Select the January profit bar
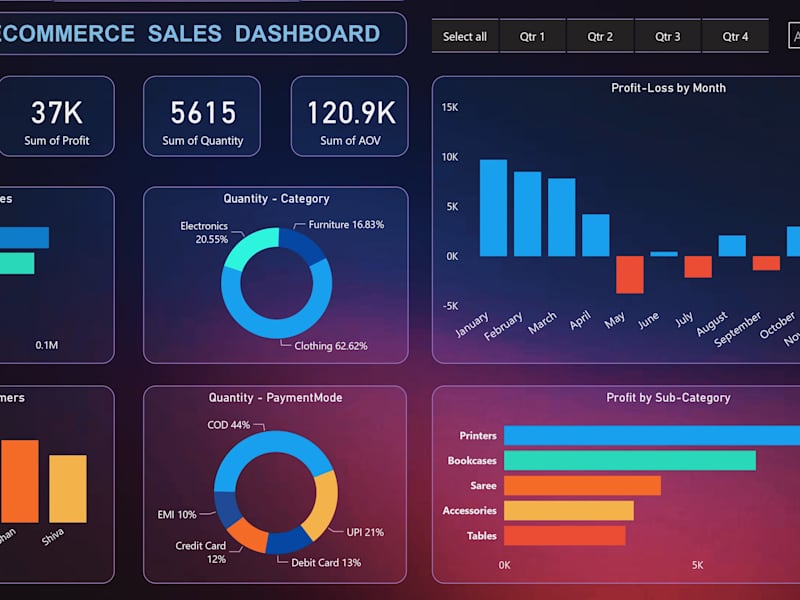 [x=493, y=208]
